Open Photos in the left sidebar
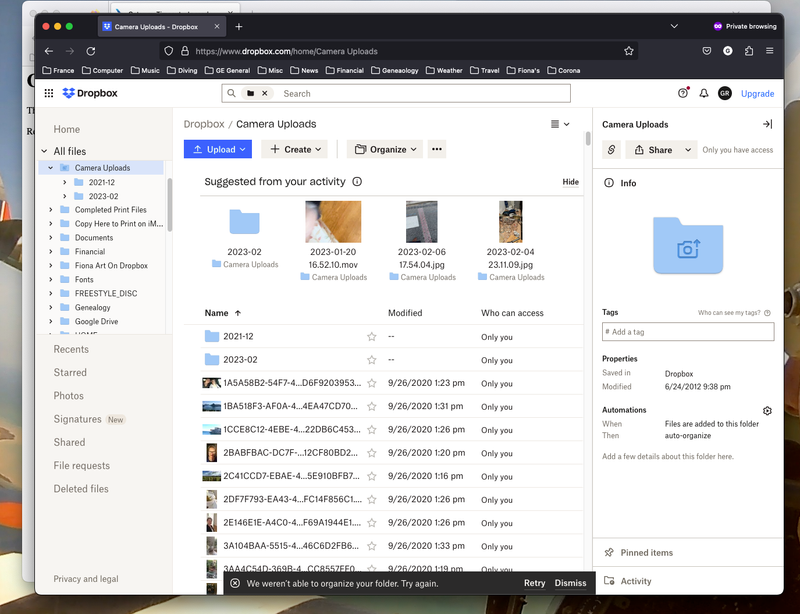Viewport: 800px width, 614px height. 69,396
